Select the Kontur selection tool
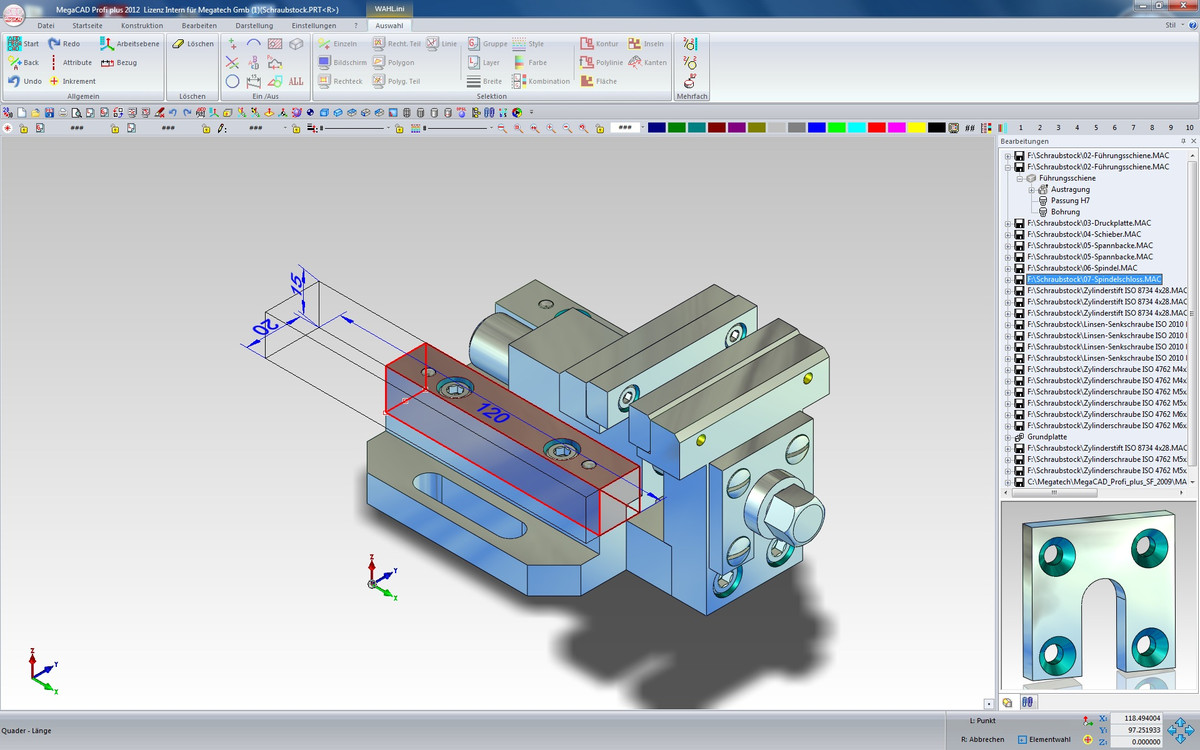Image resolution: width=1200 pixels, height=750 pixels. [586, 44]
